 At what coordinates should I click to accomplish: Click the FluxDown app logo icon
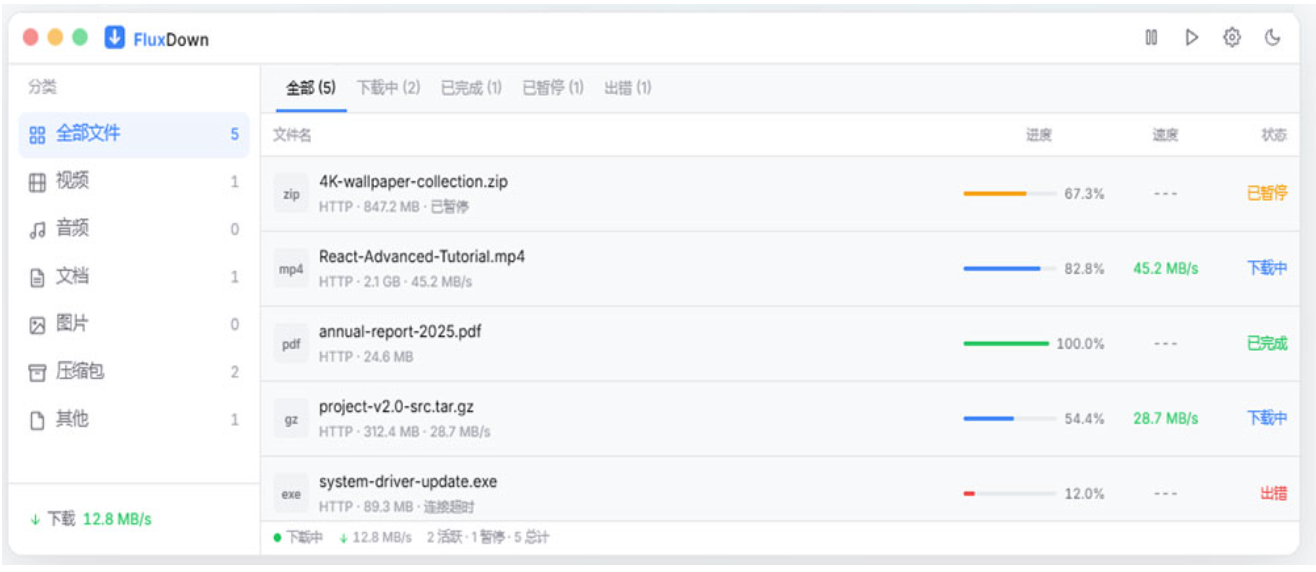[x=115, y=38]
